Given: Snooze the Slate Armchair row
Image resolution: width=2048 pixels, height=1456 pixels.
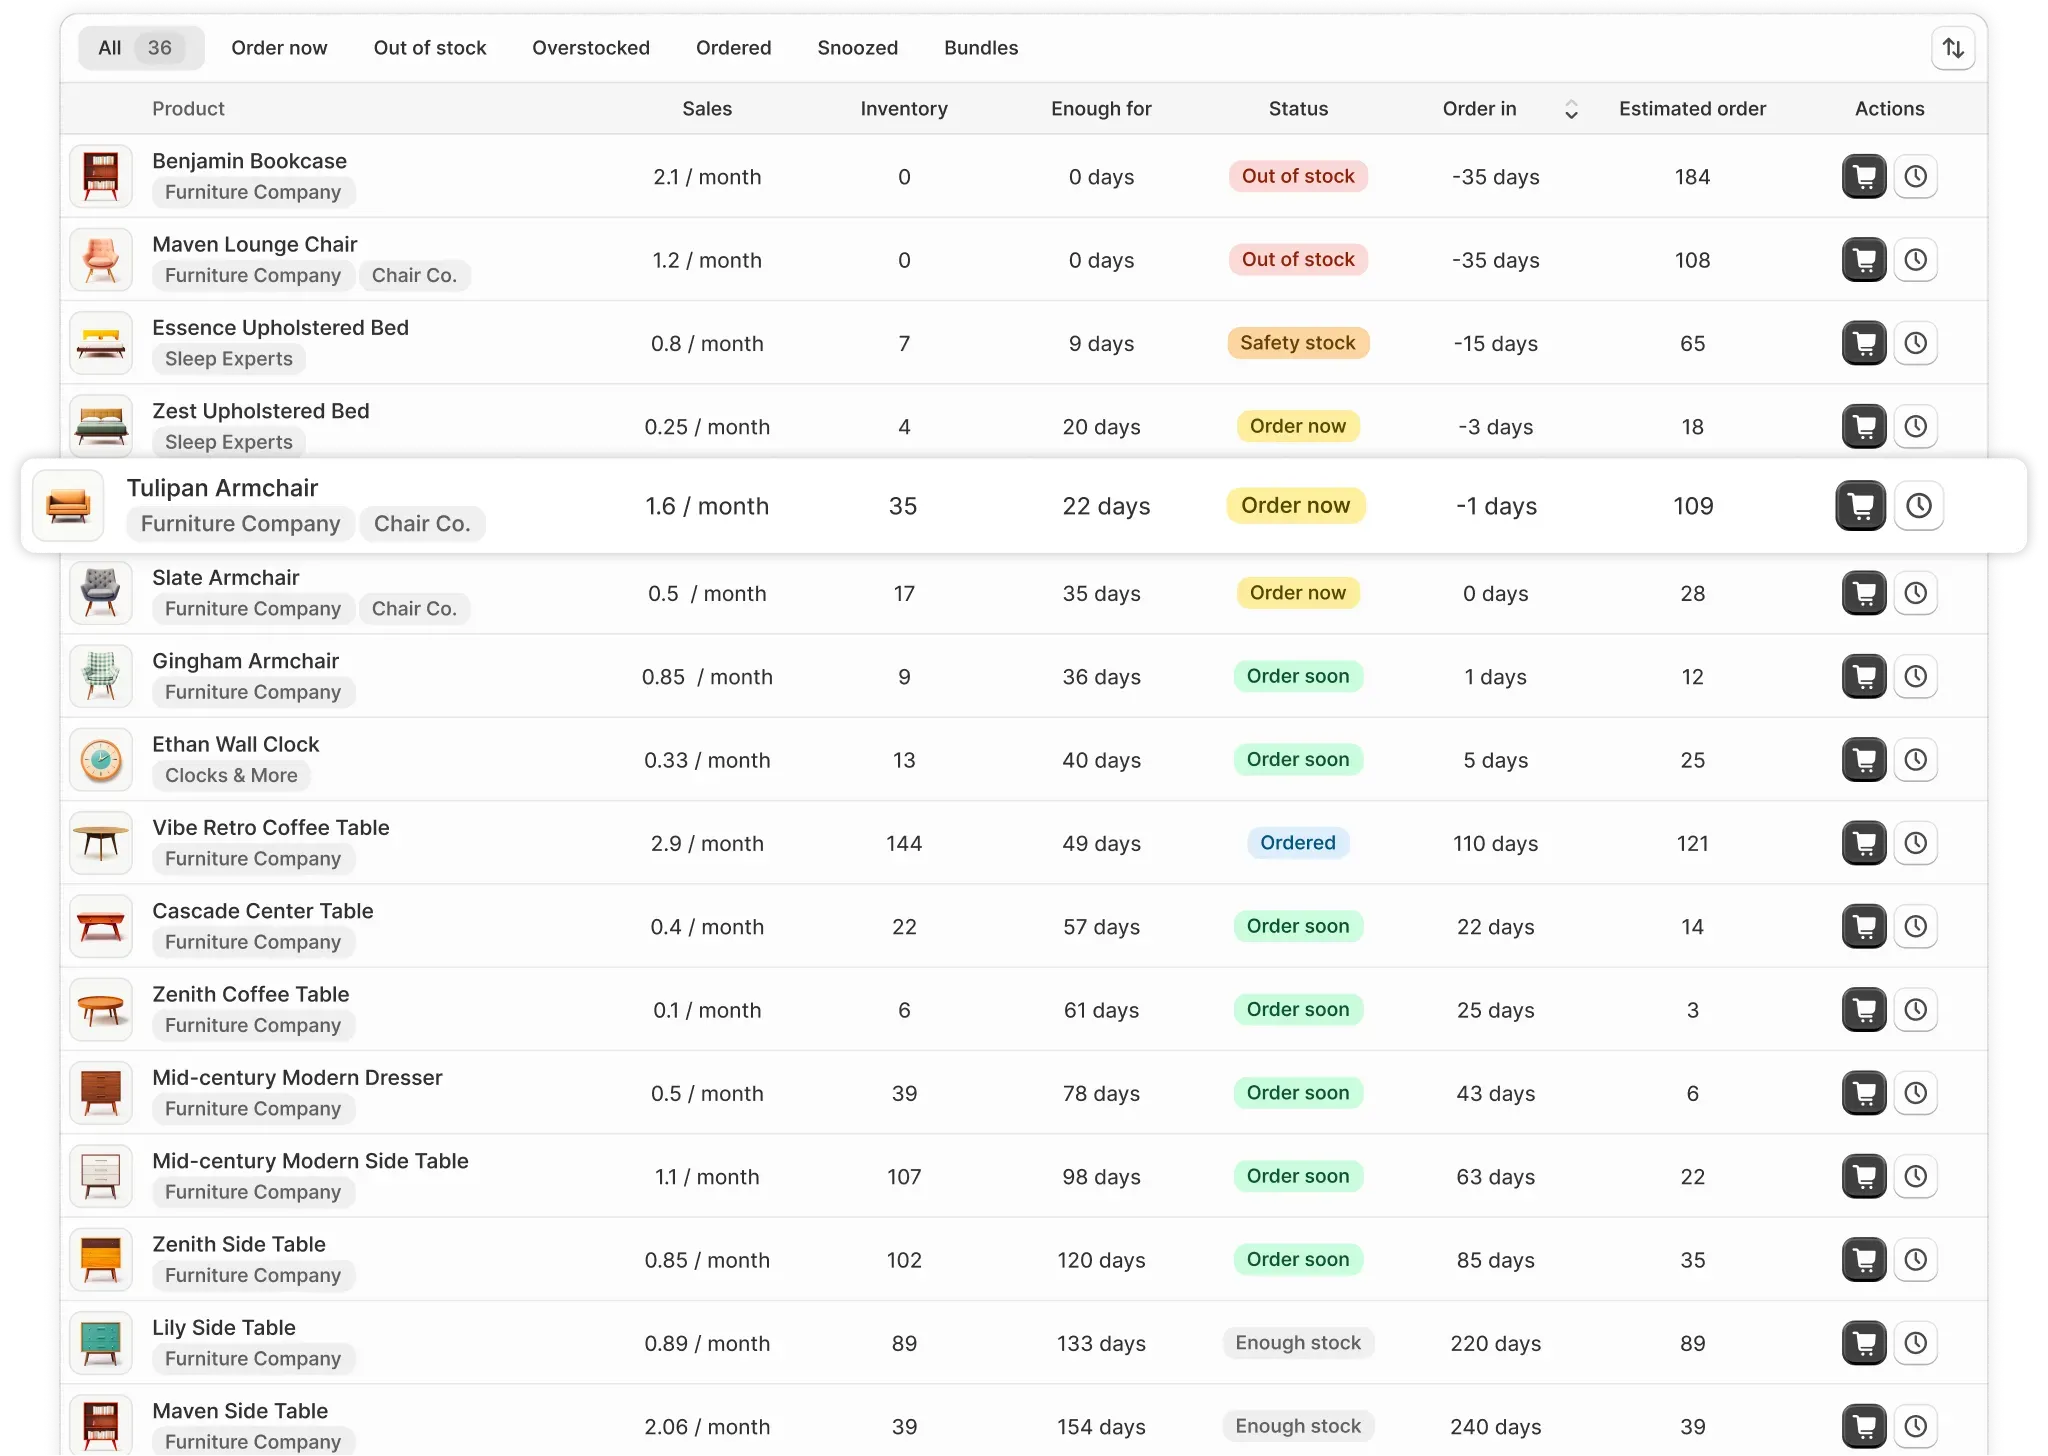Looking at the screenshot, I should [x=1916, y=592].
